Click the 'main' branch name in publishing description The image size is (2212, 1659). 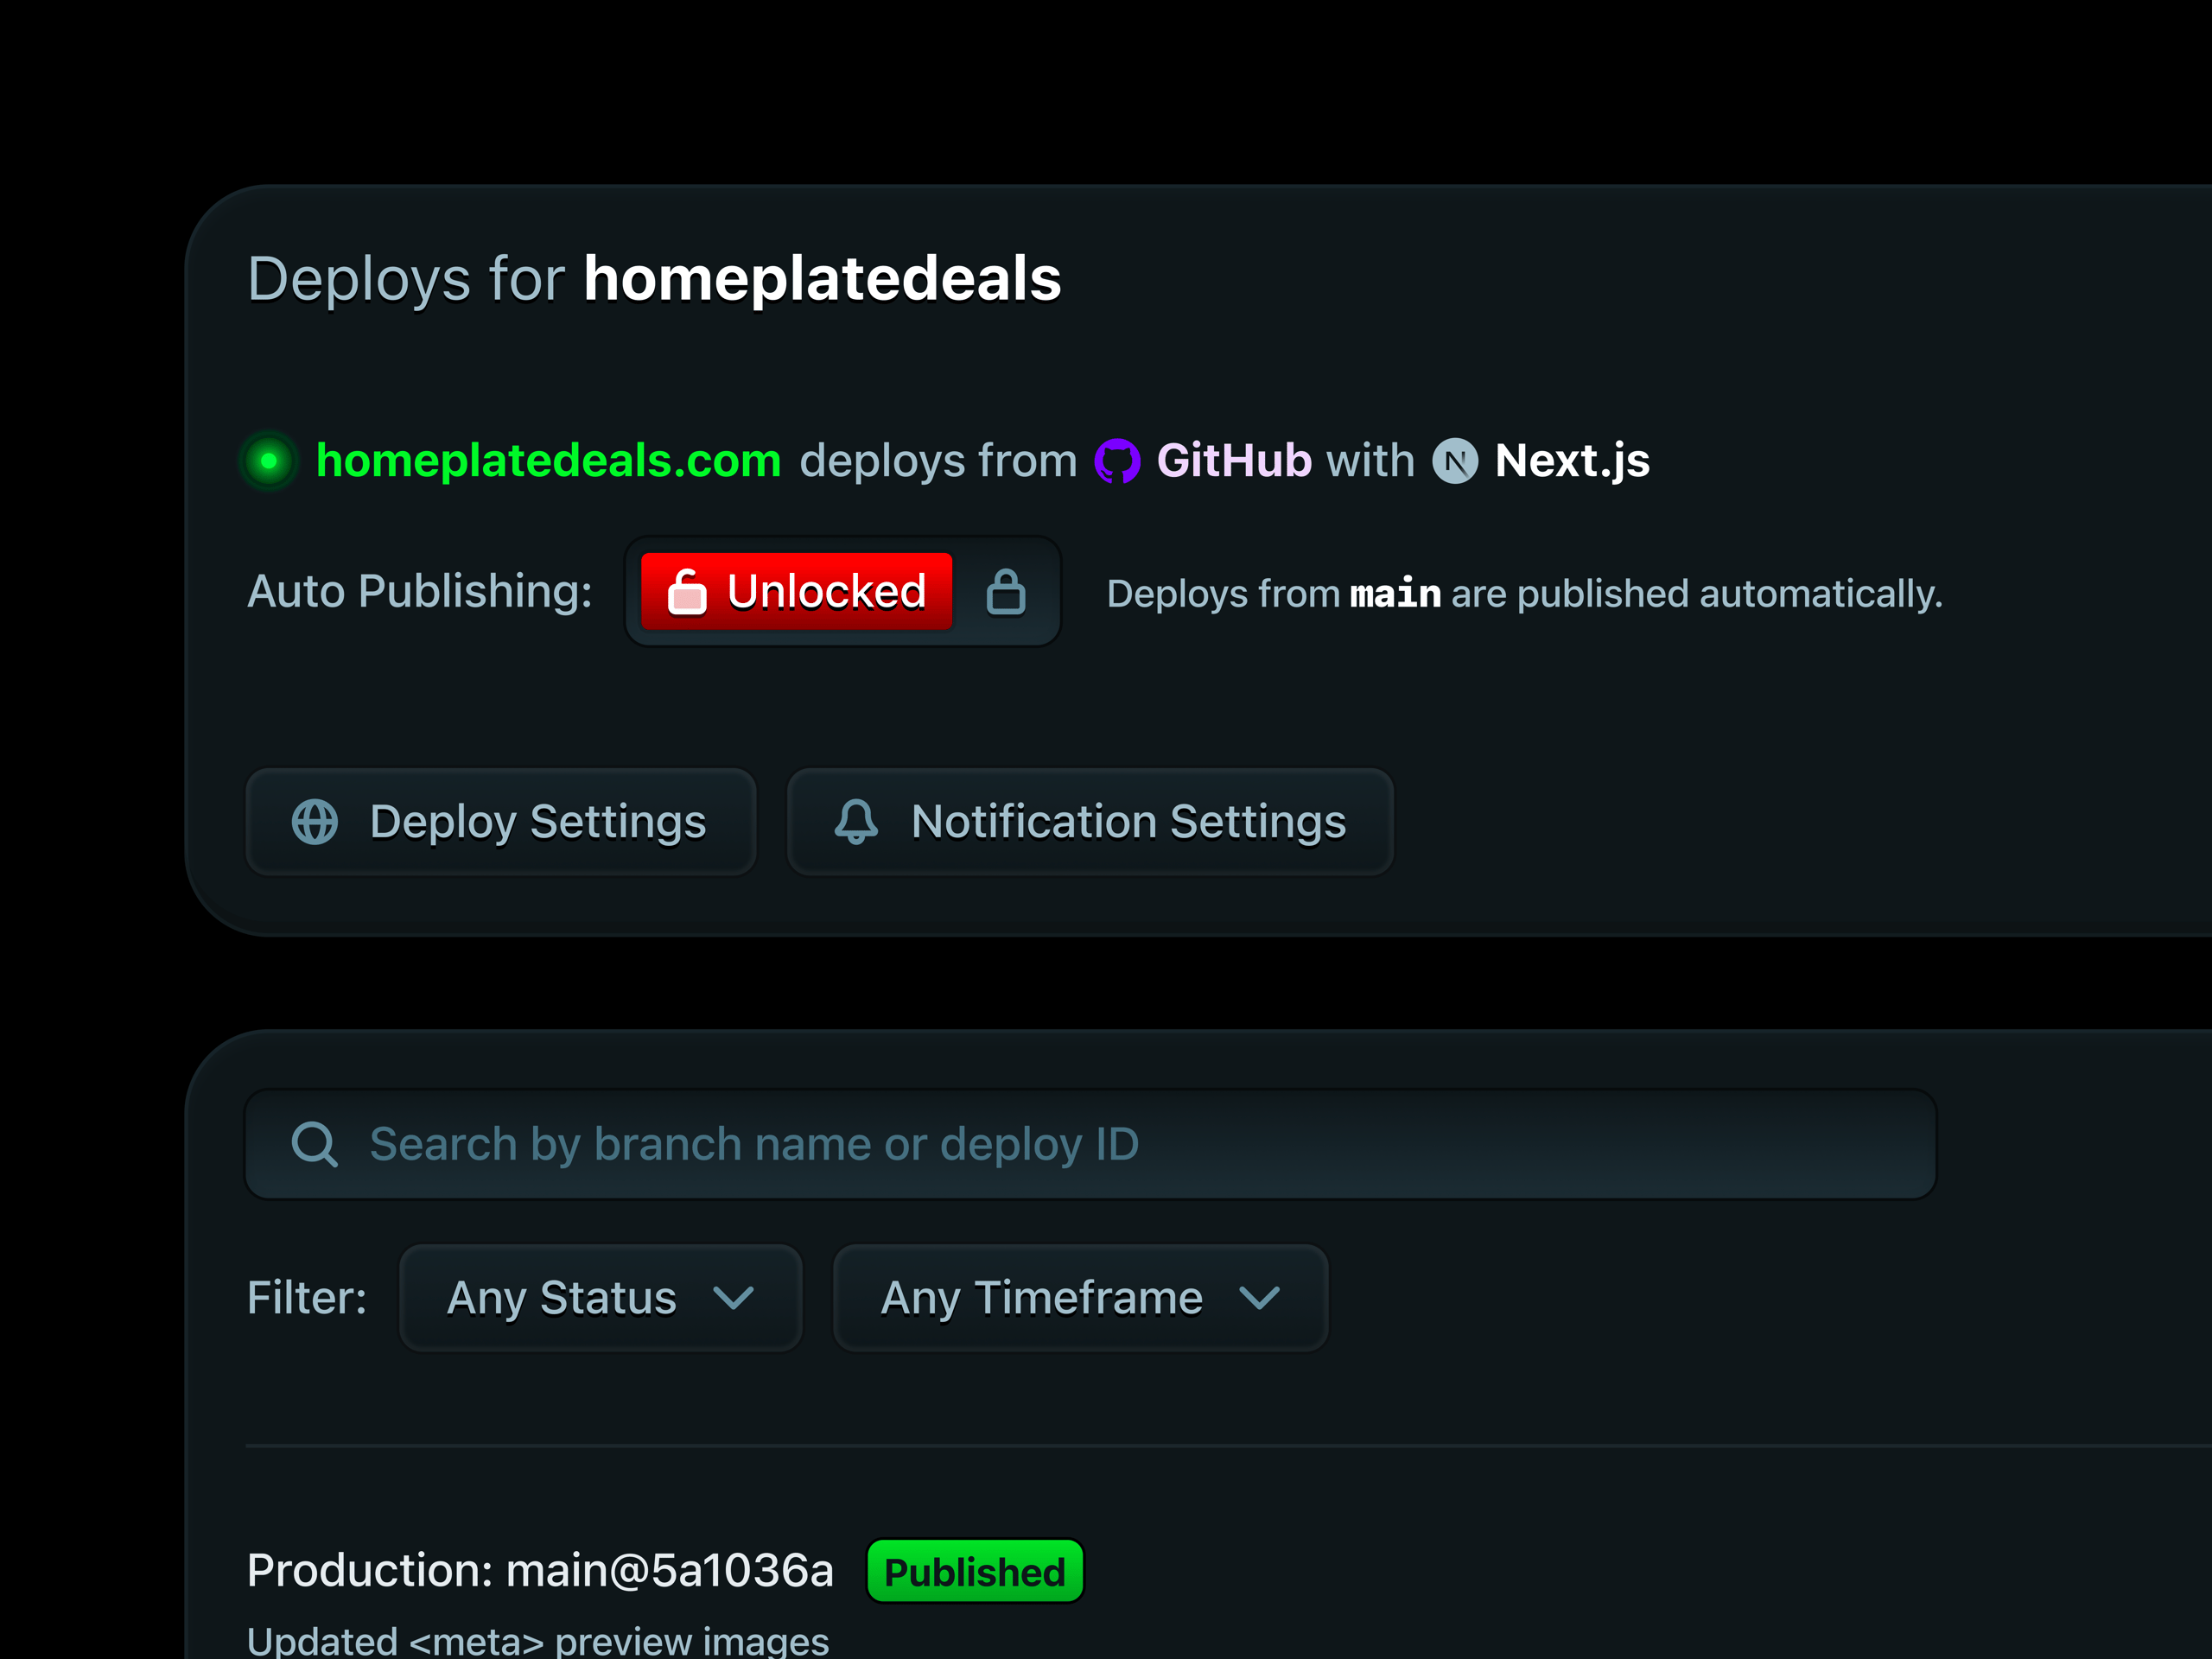point(1395,594)
